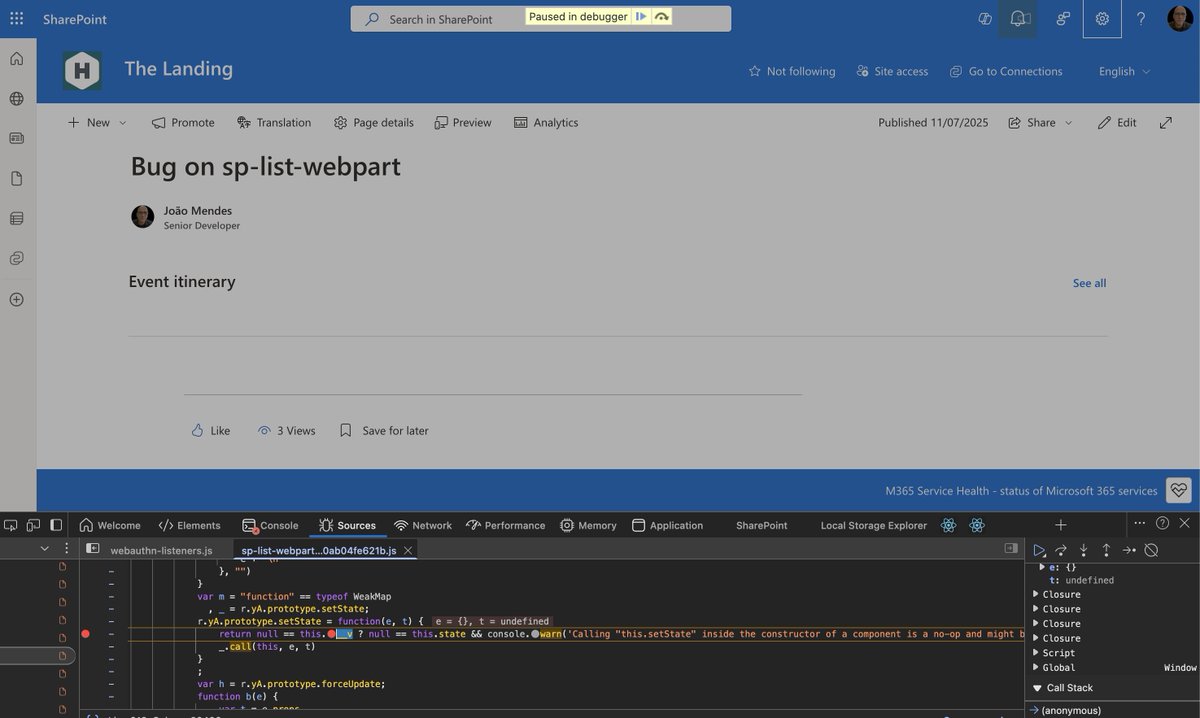Click Preview in the command bar

(x=463, y=122)
